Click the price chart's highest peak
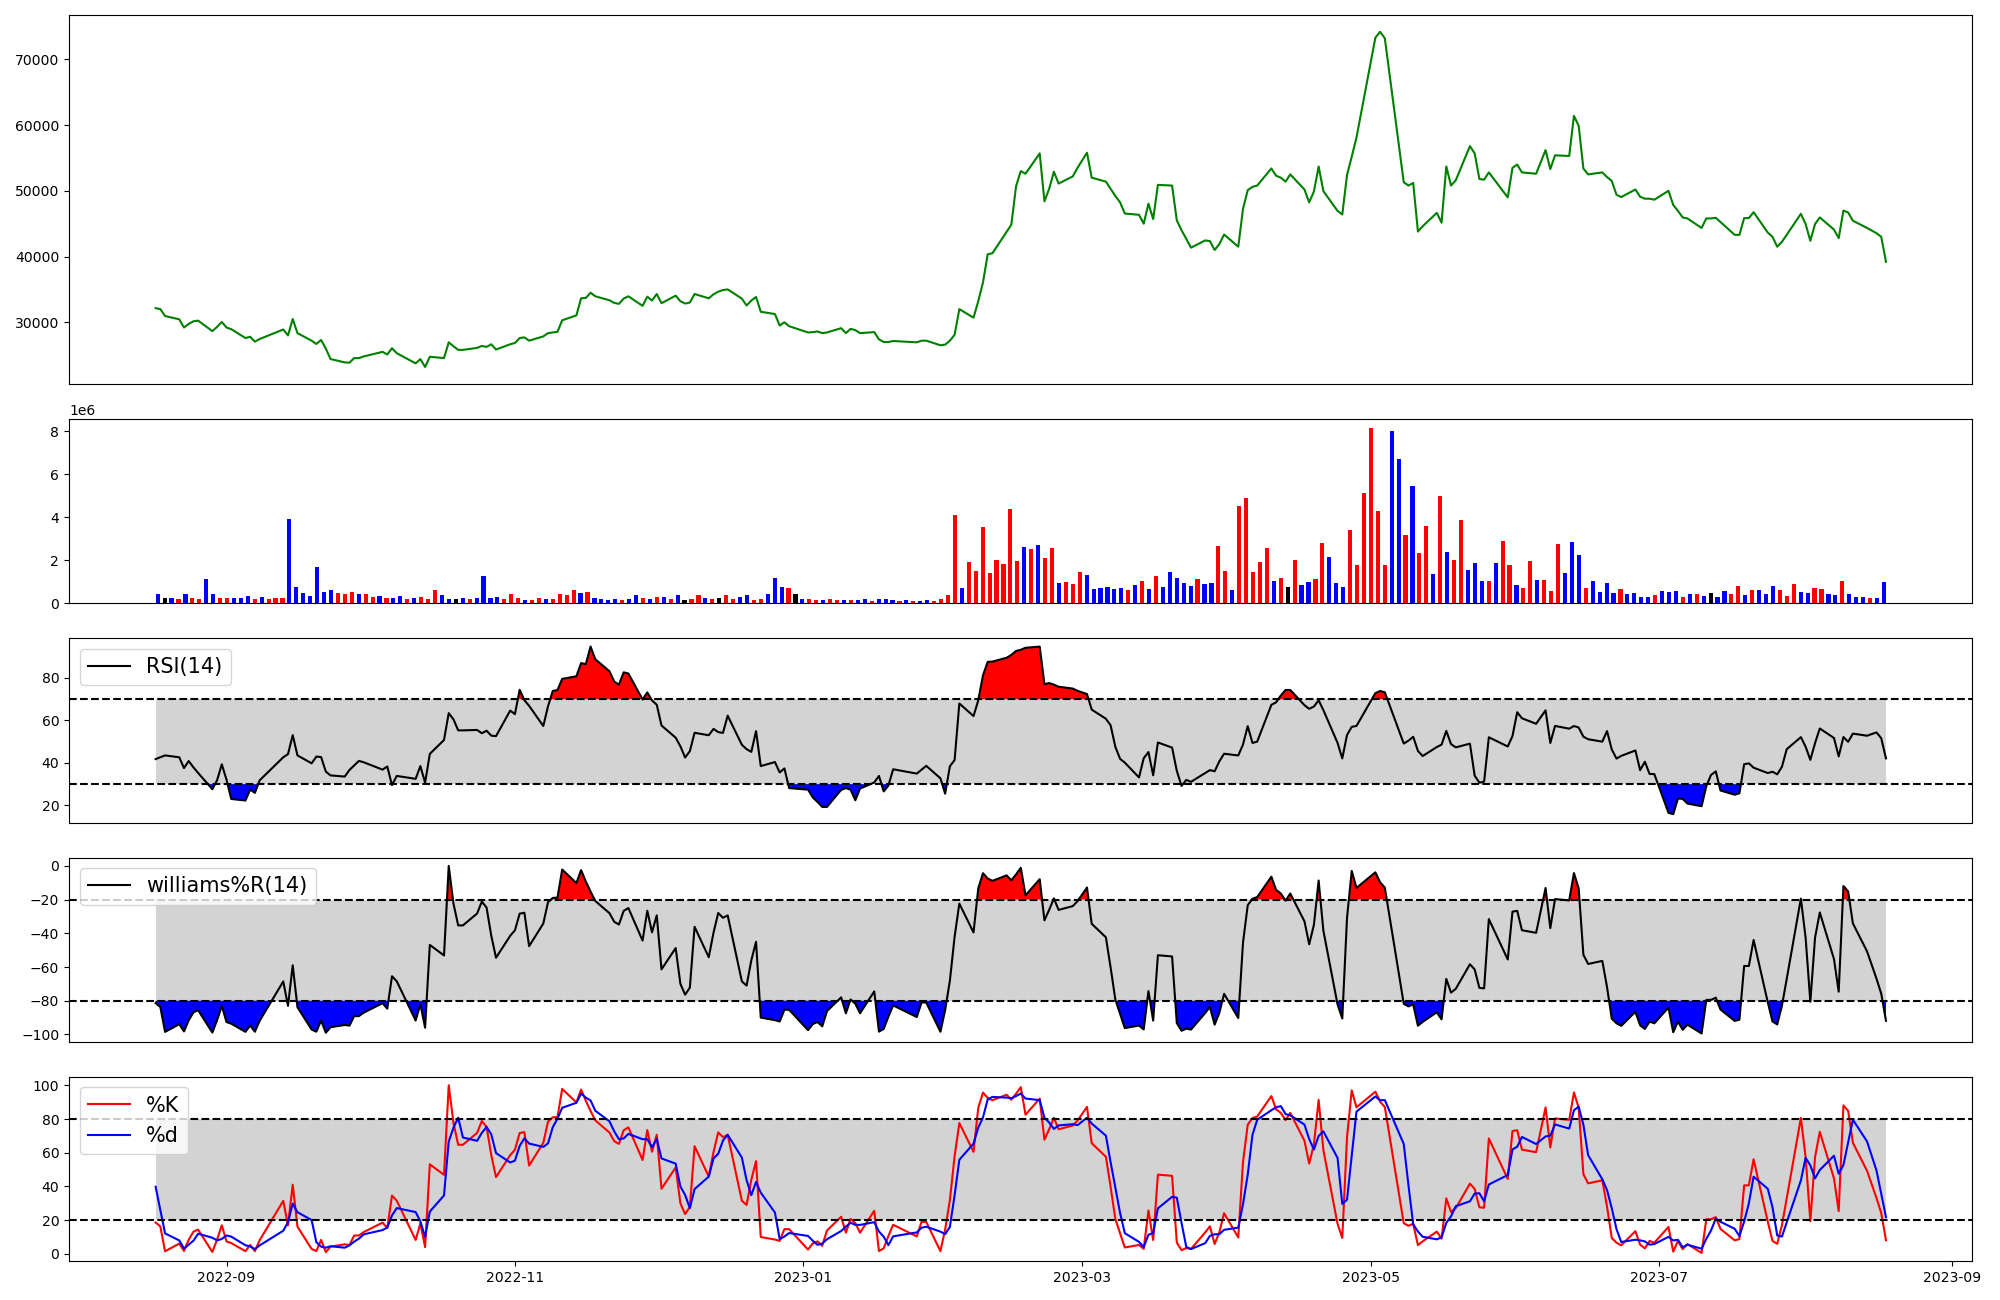This screenshot has width=2000, height=1300. [x=1380, y=32]
